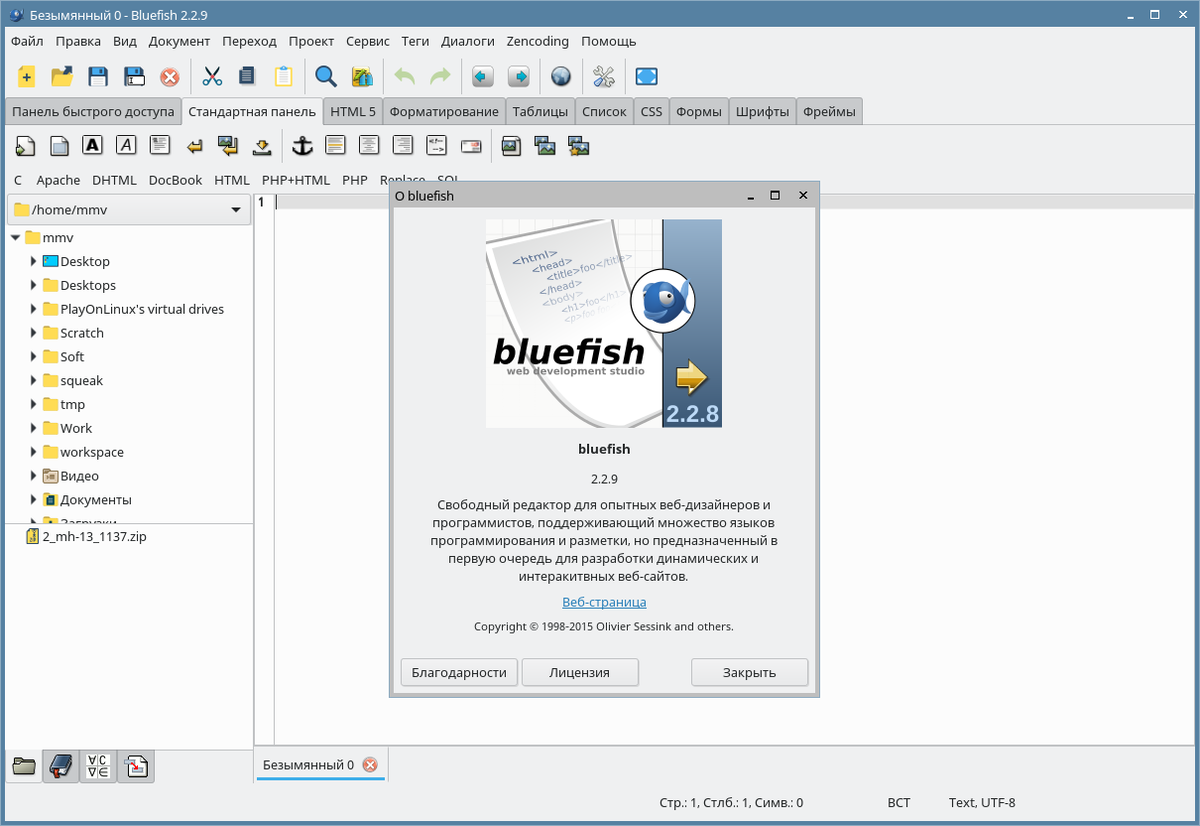
Task: Click the Лицензия button
Action: coord(580,672)
